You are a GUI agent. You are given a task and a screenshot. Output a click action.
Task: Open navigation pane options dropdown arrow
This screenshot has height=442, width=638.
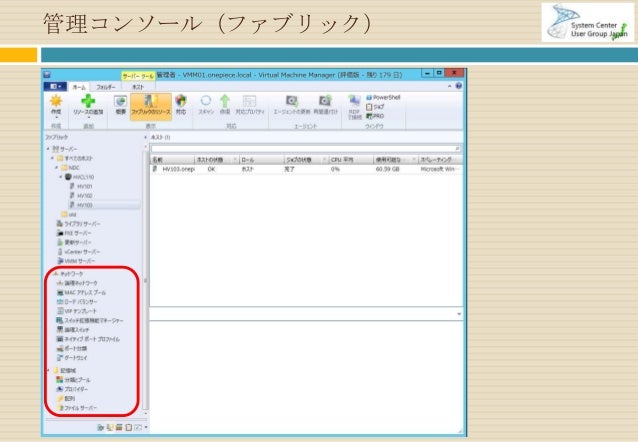tap(146, 427)
